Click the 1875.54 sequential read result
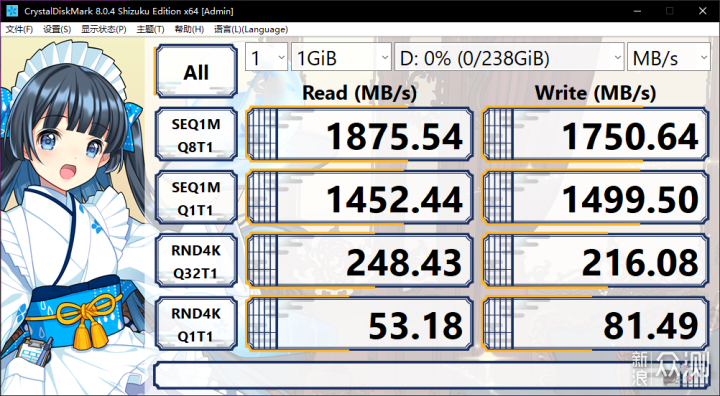720x396 pixels. point(360,135)
